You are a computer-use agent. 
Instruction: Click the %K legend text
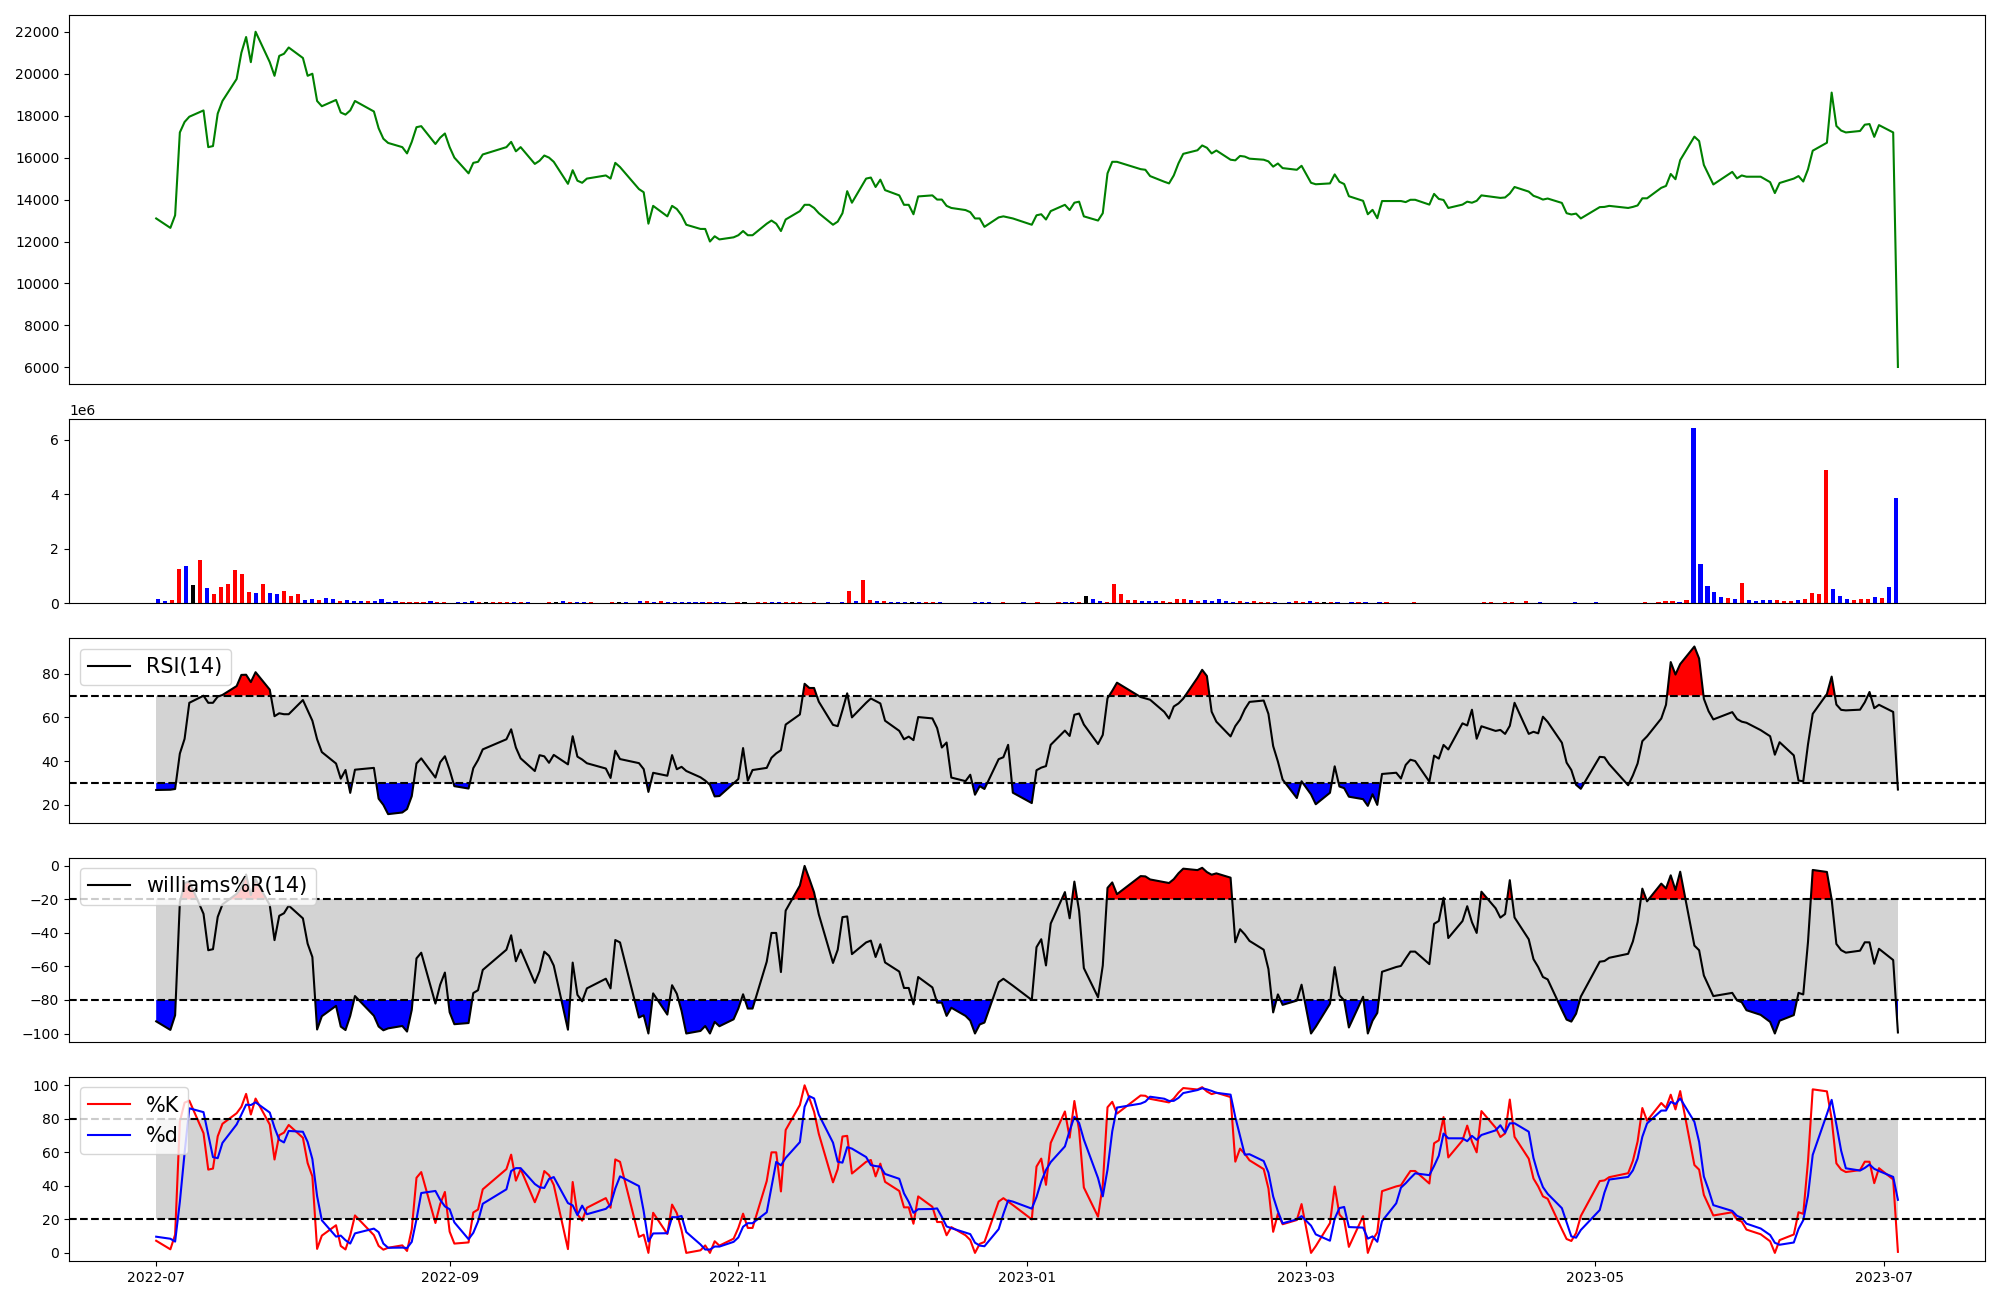(x=162, y=1105)
